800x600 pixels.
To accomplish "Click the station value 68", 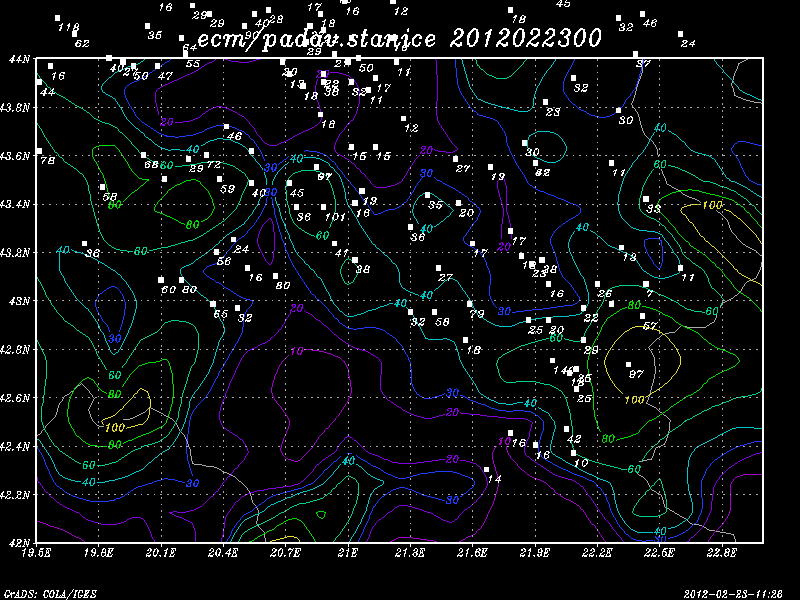I will click(x=152, y=165).
